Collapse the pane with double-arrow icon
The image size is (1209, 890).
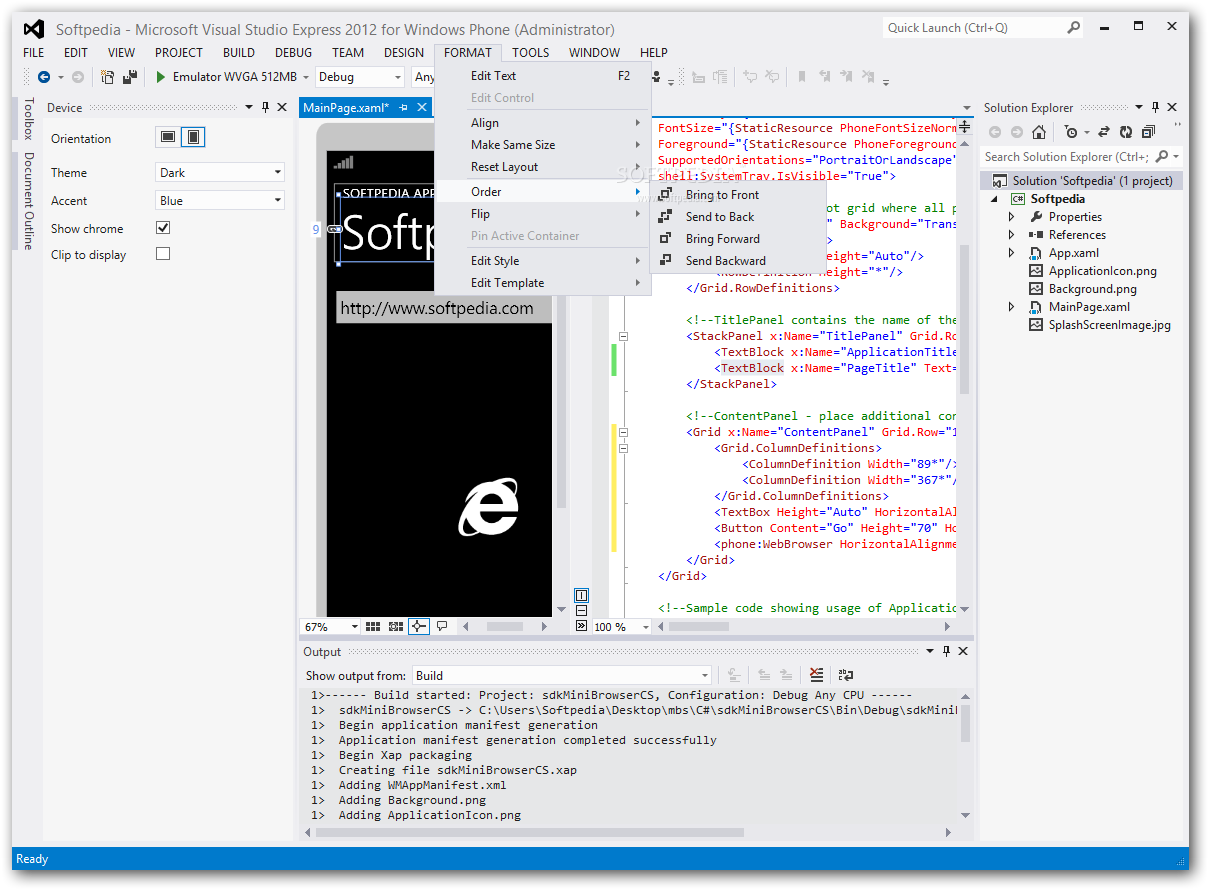tap(582, 626)
